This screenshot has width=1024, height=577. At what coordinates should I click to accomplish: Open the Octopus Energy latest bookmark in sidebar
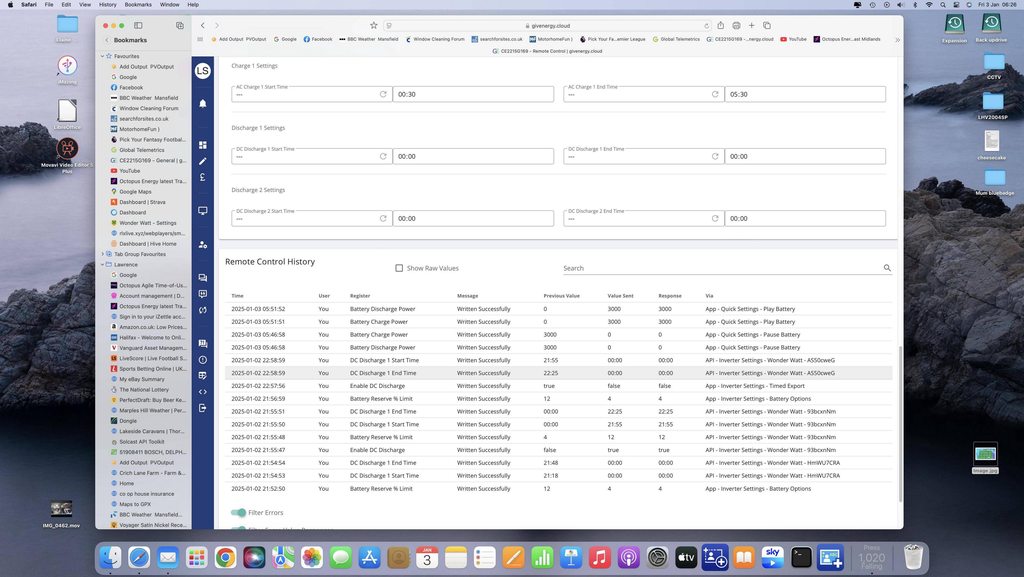click(152, 181)
